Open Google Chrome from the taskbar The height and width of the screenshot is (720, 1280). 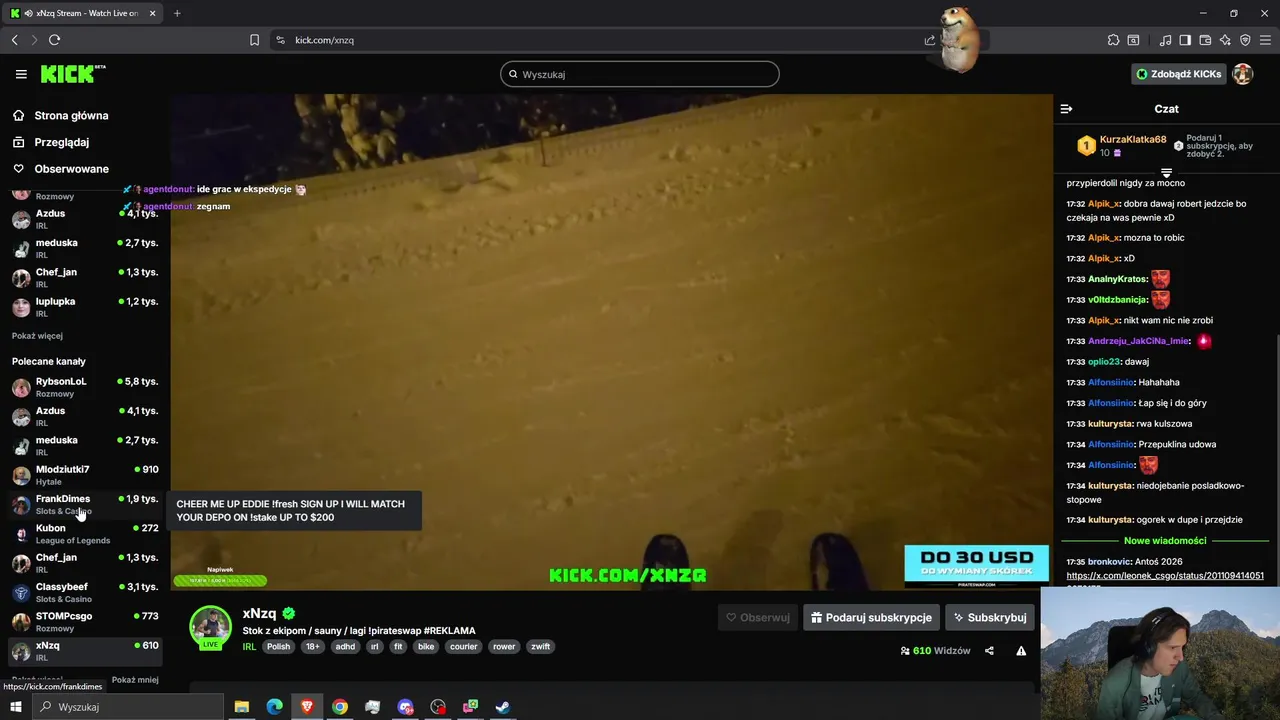click(340, 707)
